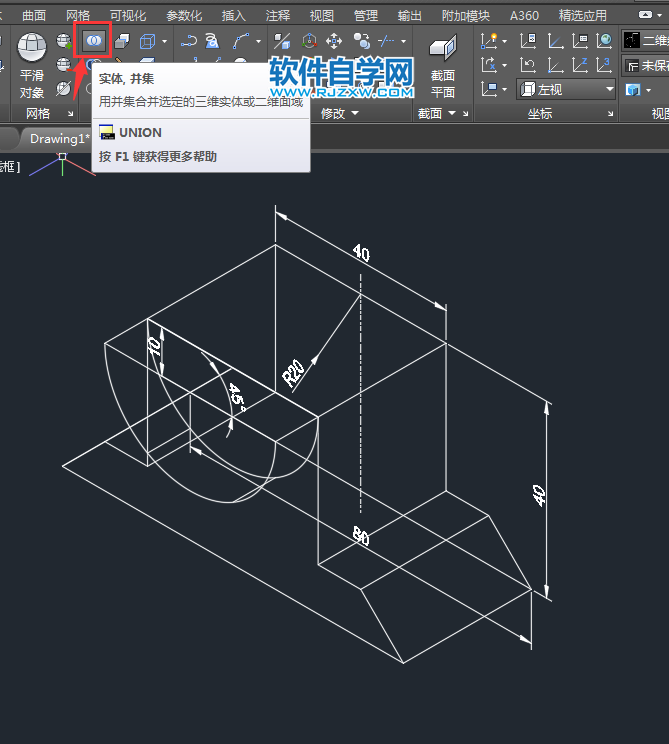Viewport: 669px width, 744px height.
Task: Click the UCS rotate about X icon
Action: [x=489, y=65]
